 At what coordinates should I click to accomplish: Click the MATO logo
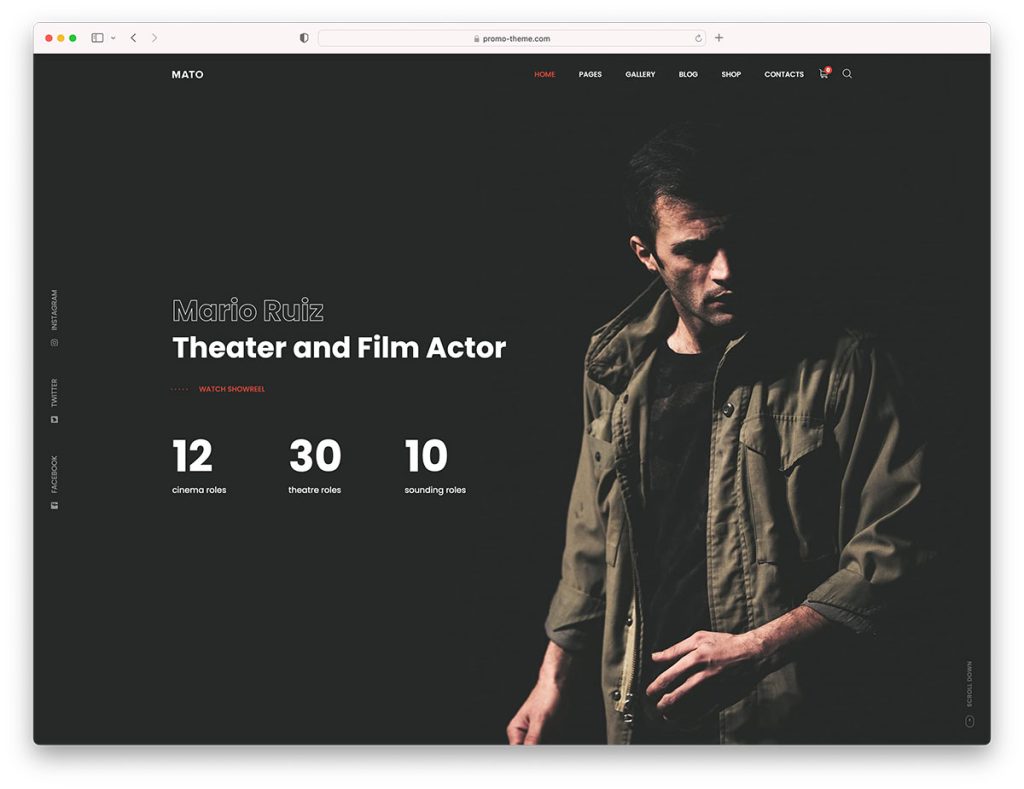point(188,74)
